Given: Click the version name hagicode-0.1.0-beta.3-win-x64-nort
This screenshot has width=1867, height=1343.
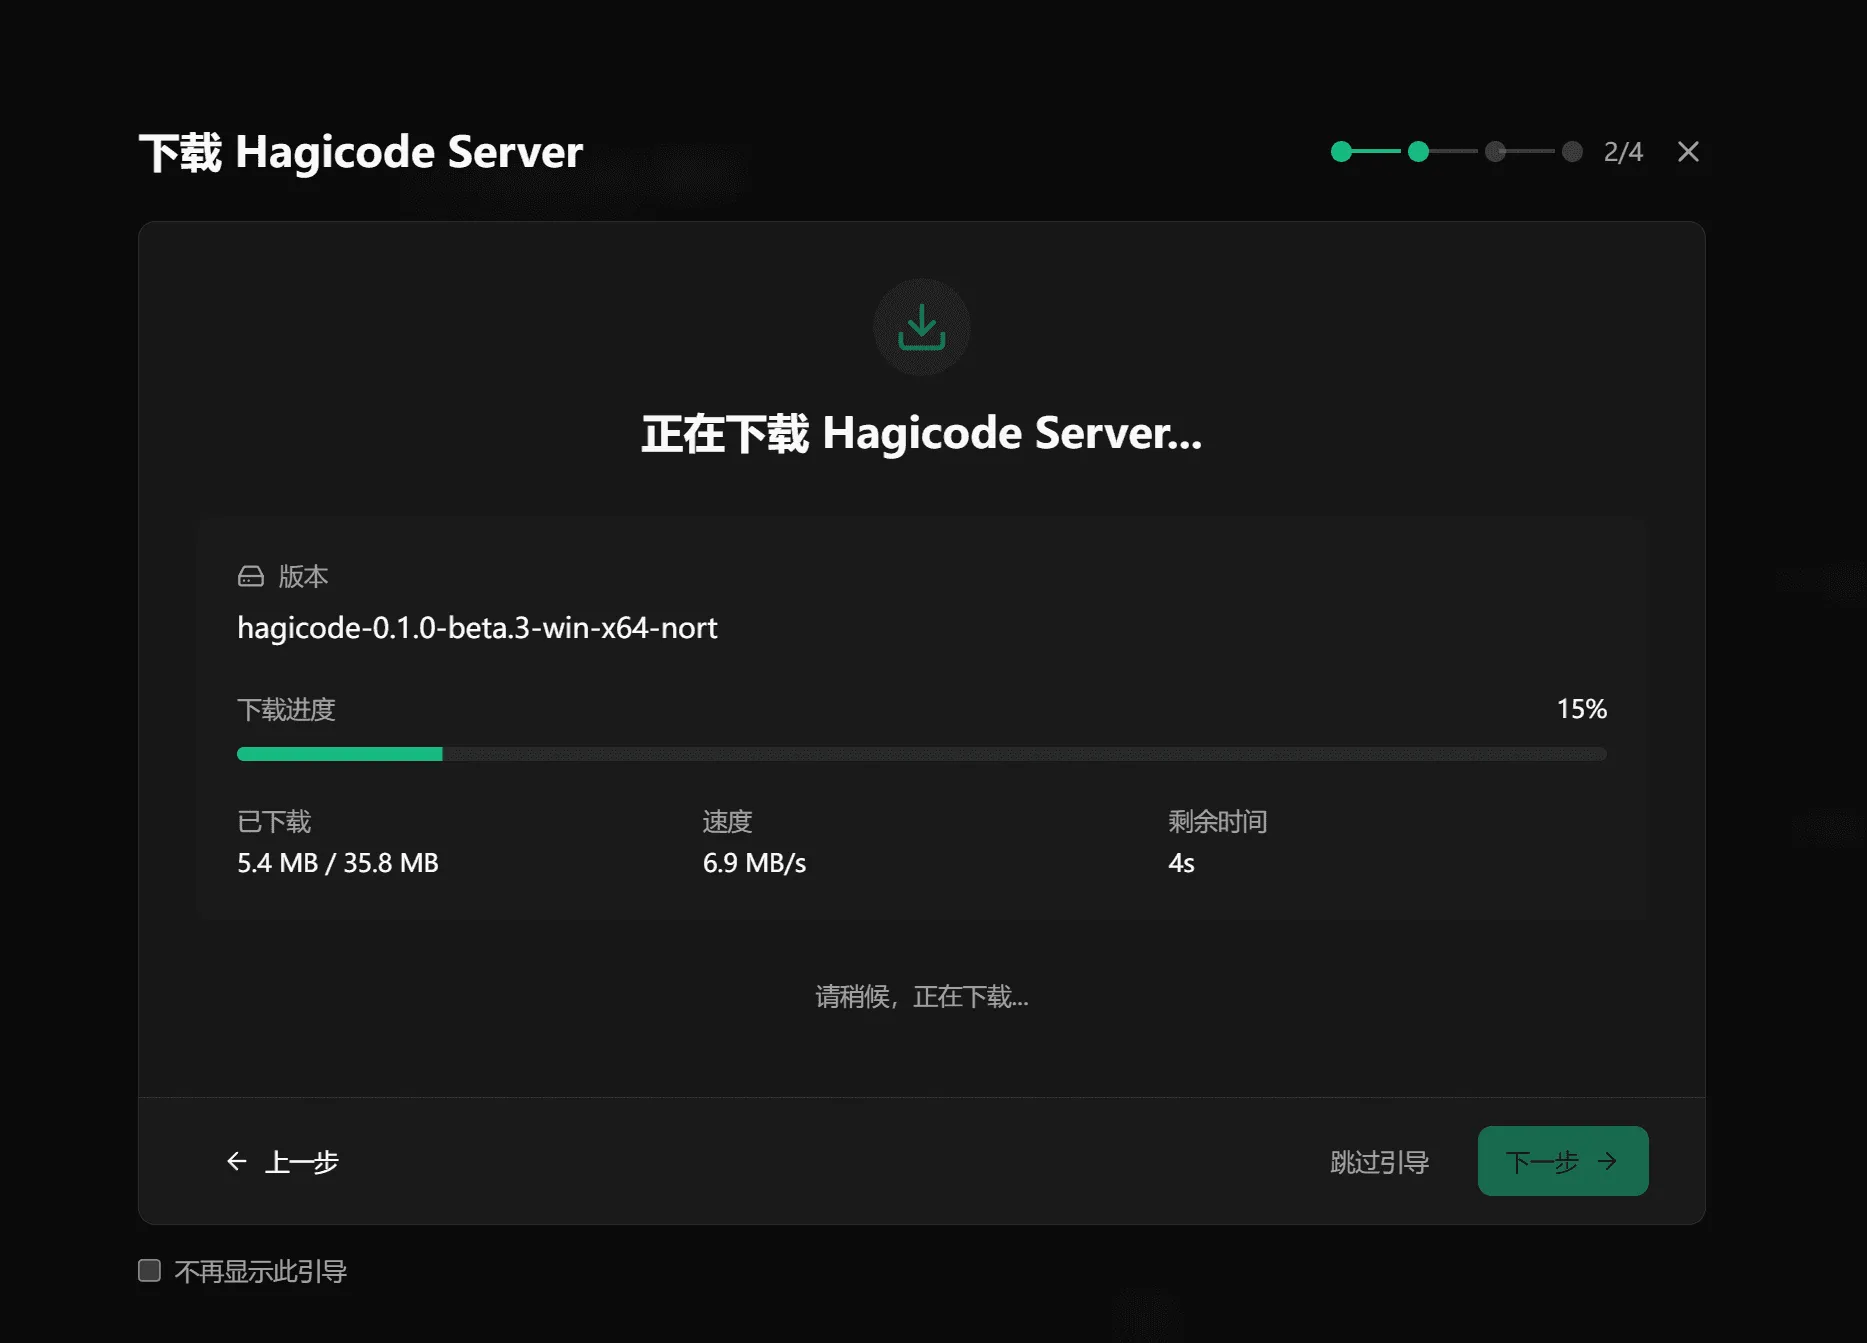Looking at the screenshot, I should click(477, 628).
